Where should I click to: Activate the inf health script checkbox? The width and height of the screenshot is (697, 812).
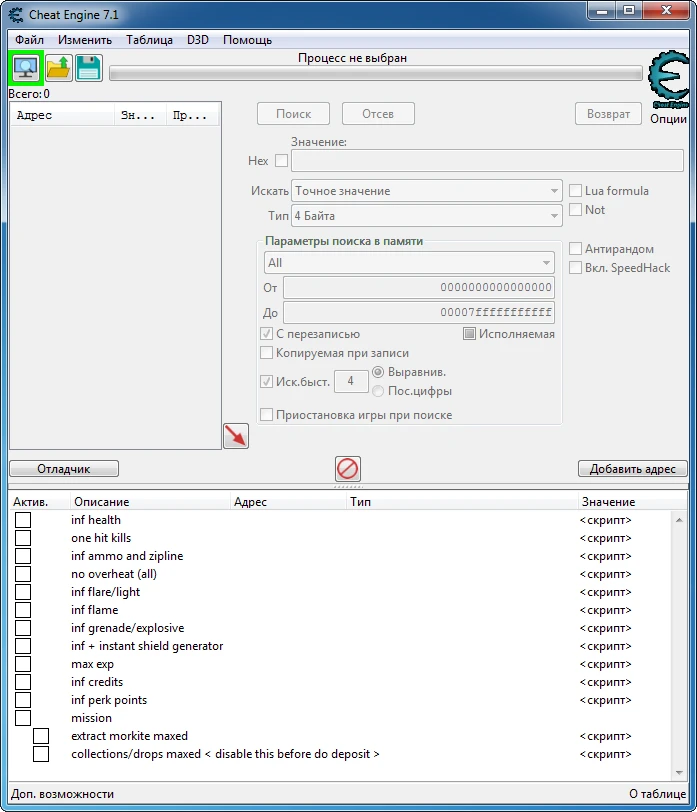23,520
